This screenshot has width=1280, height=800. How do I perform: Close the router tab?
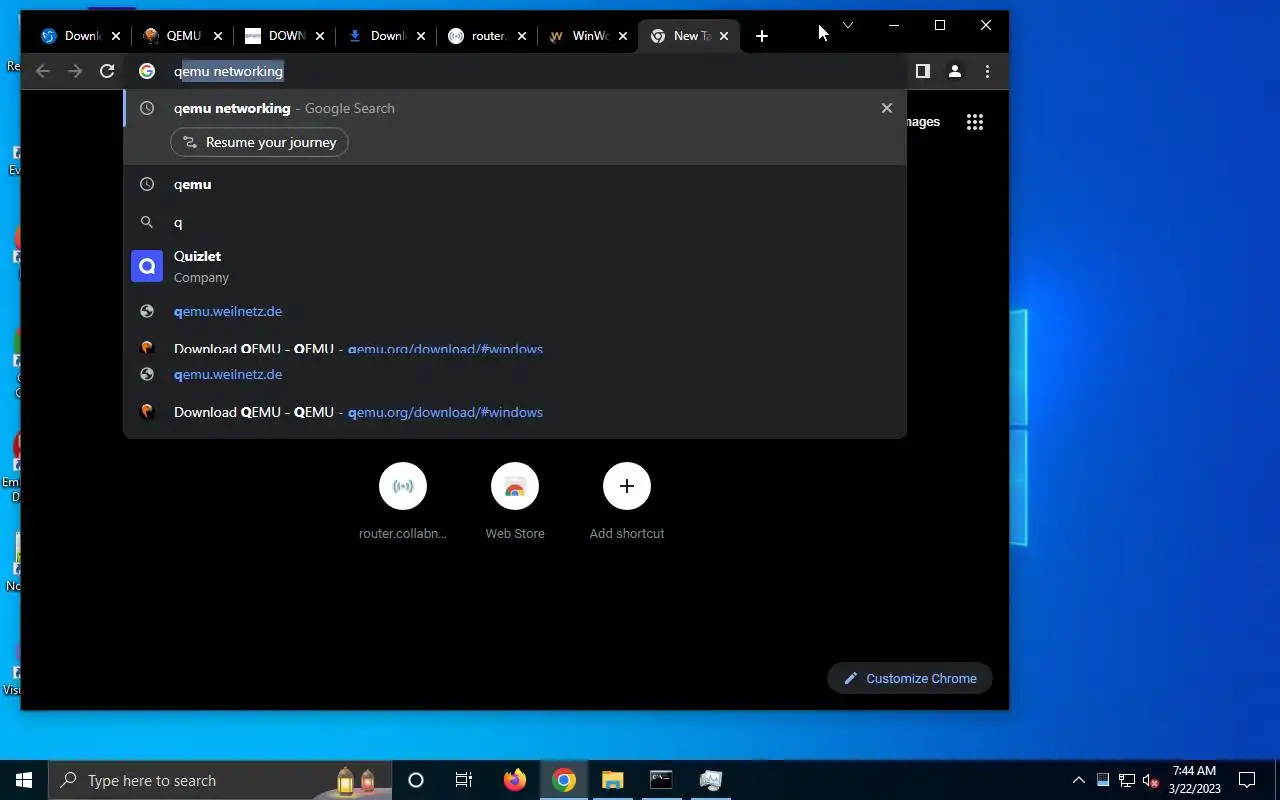click(x=523, y=36)
